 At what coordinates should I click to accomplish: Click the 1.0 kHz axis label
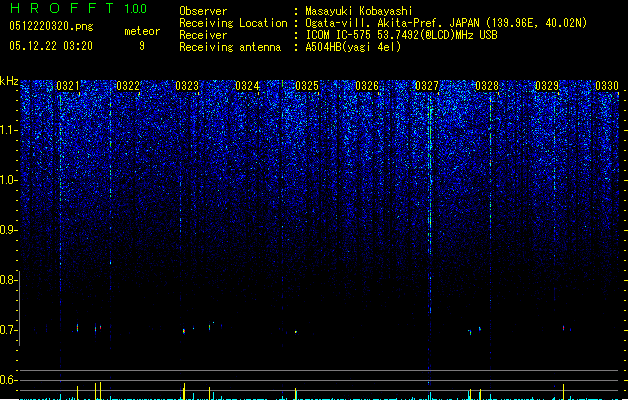(9, 180)
